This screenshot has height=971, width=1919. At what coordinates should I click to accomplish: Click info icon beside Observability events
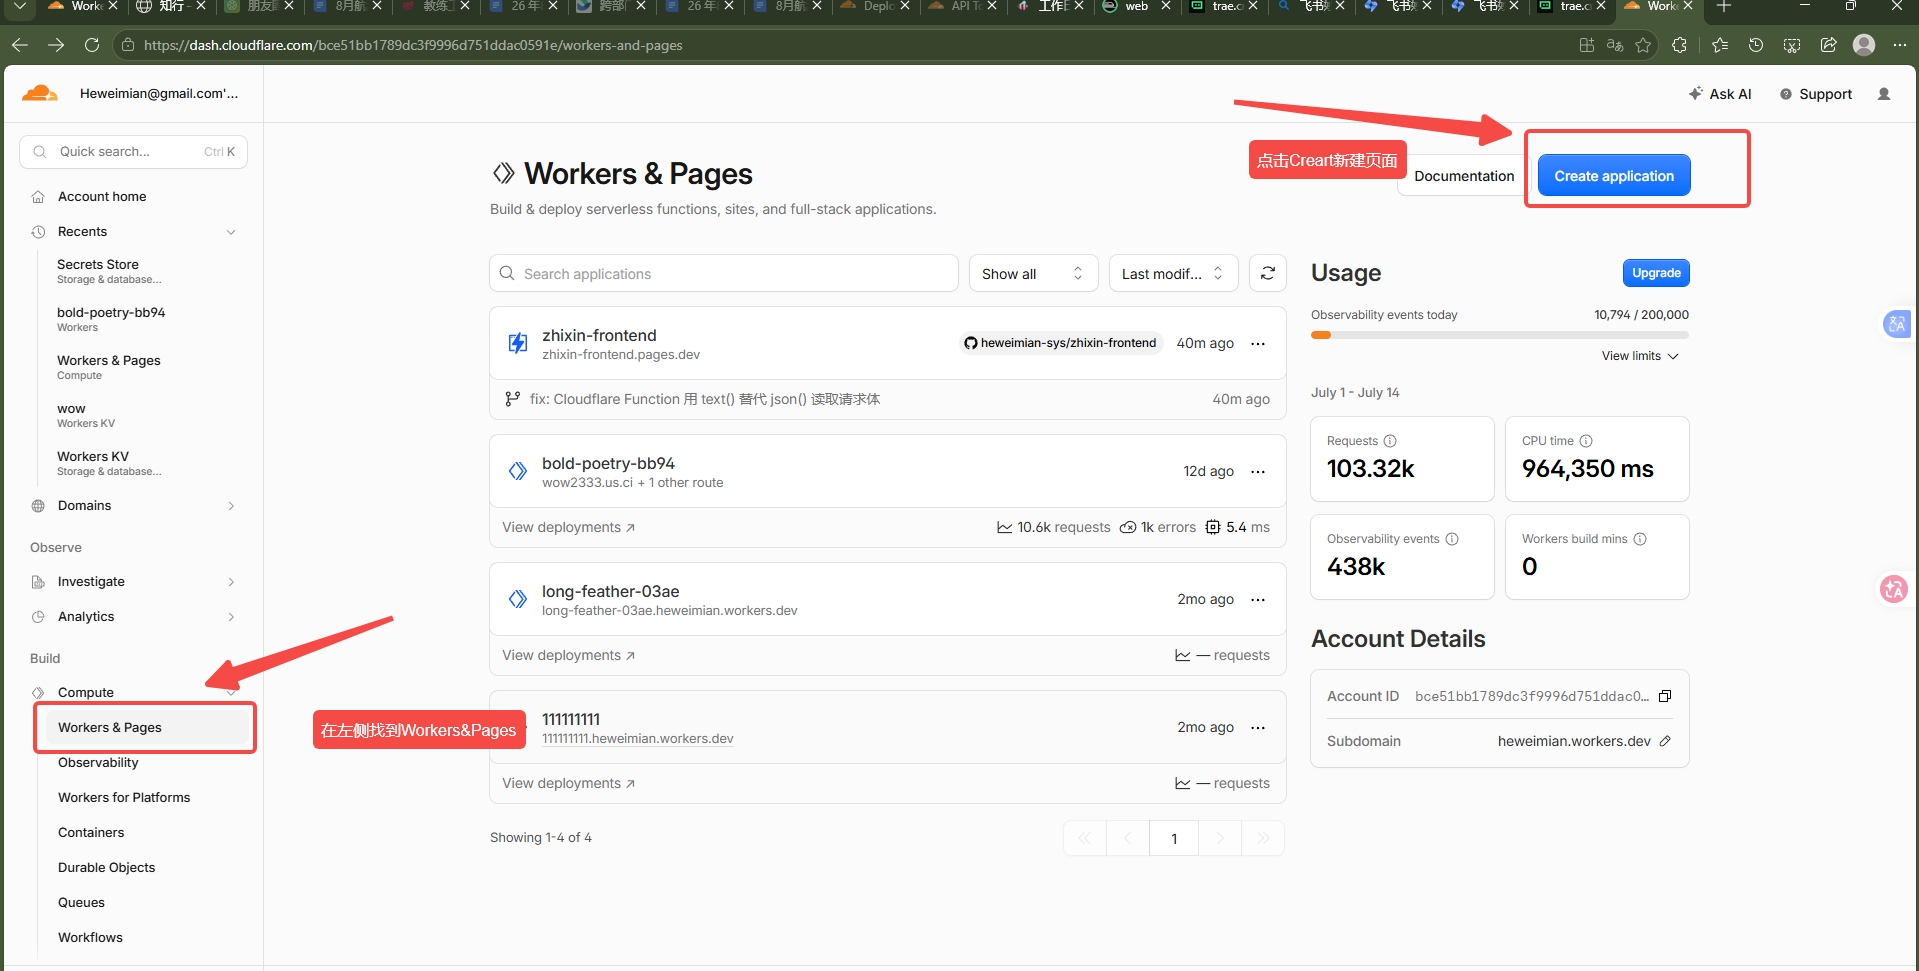tap(1452, 539)
